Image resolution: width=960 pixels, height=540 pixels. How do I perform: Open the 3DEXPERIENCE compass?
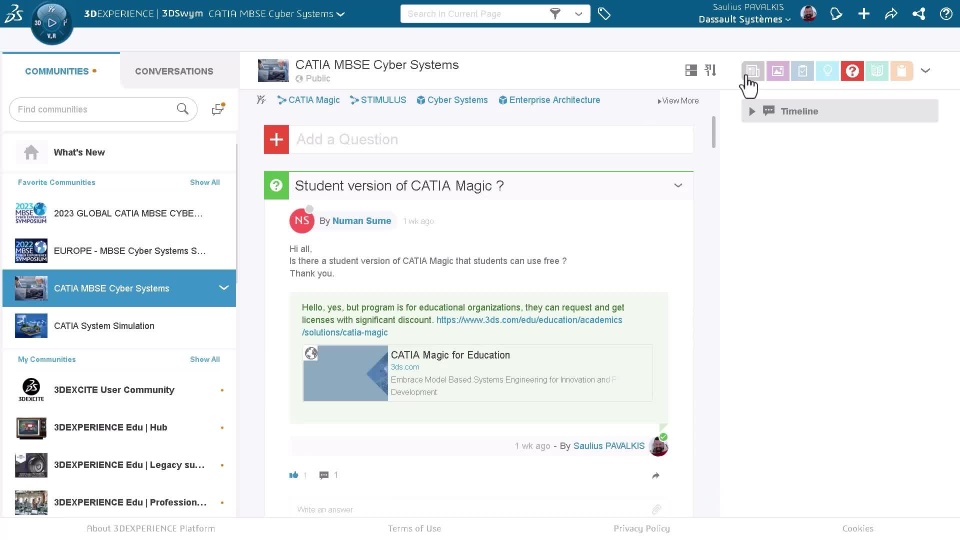pos(52,23)
